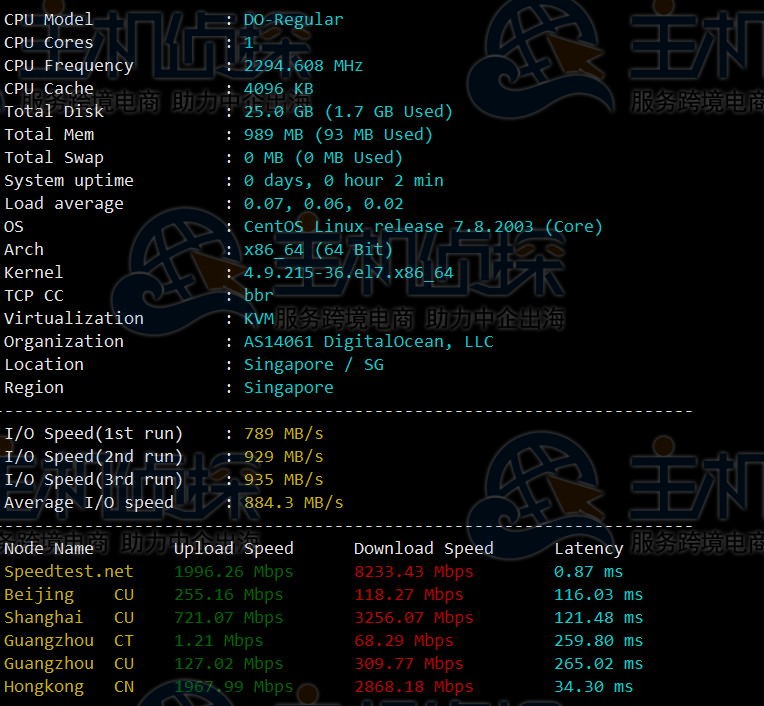The height and width of the screenshot is (706, 764).
Task: Click the Latency column header
Action: pos(589,549)
